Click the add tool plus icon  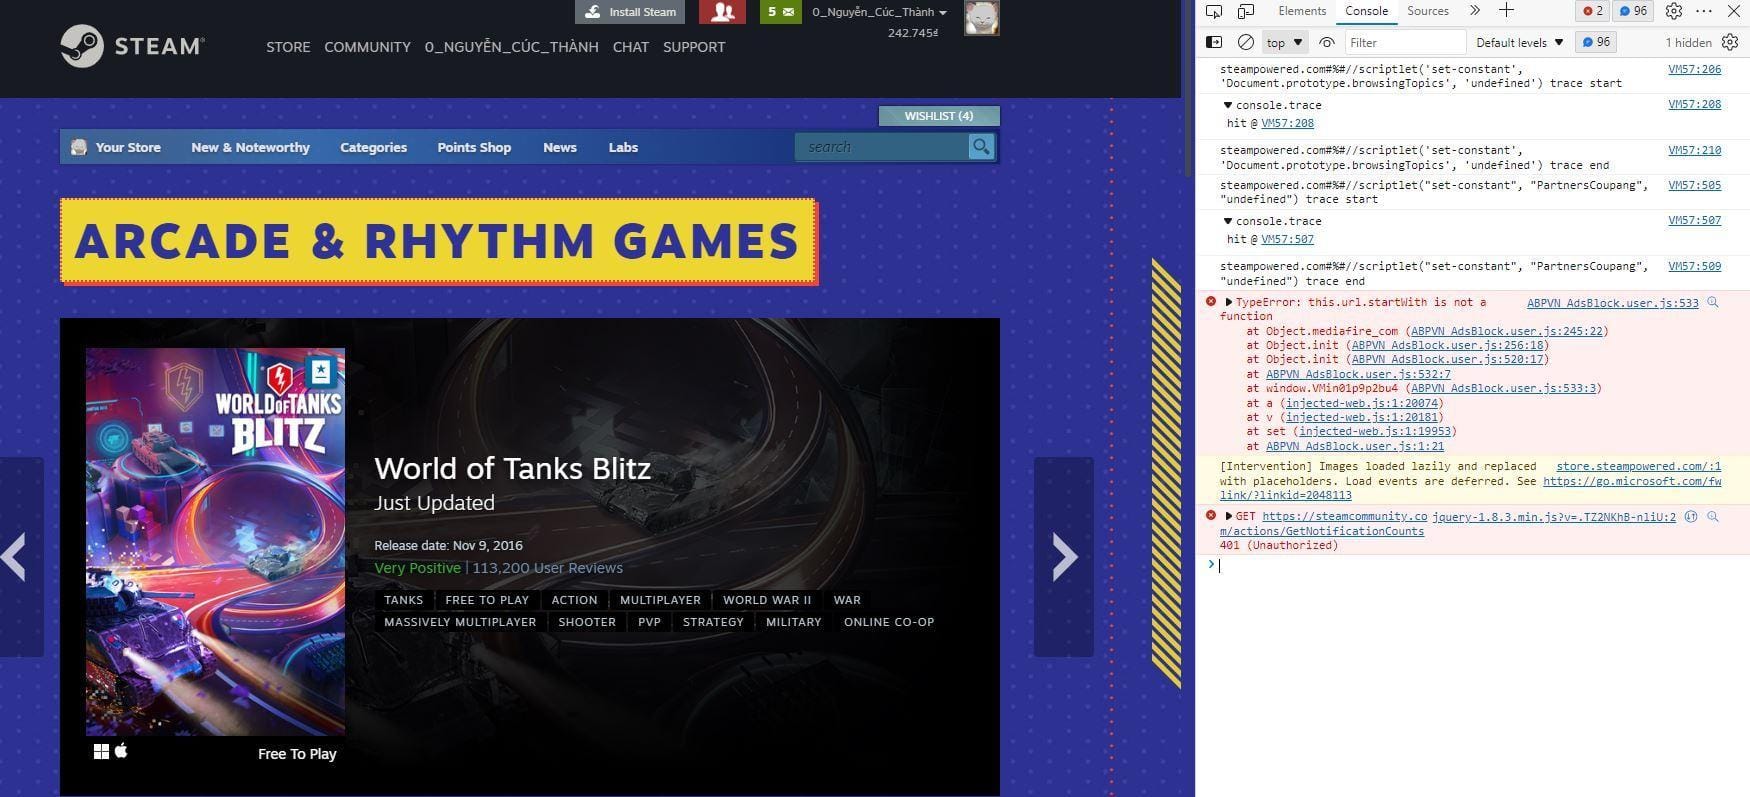[x=1506, y=10]
